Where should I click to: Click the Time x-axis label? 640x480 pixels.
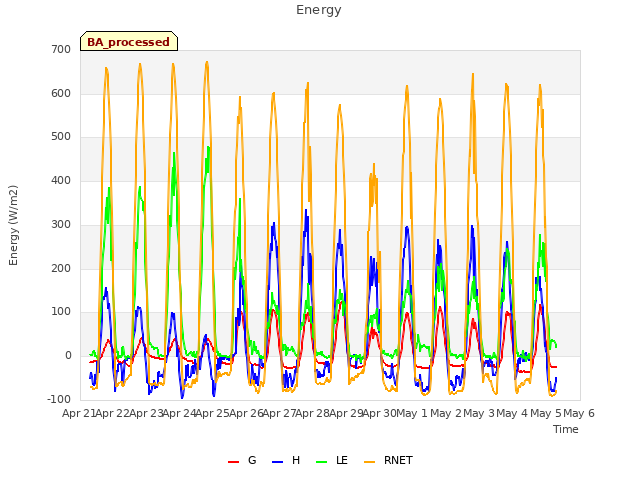(x=565, y=429)
